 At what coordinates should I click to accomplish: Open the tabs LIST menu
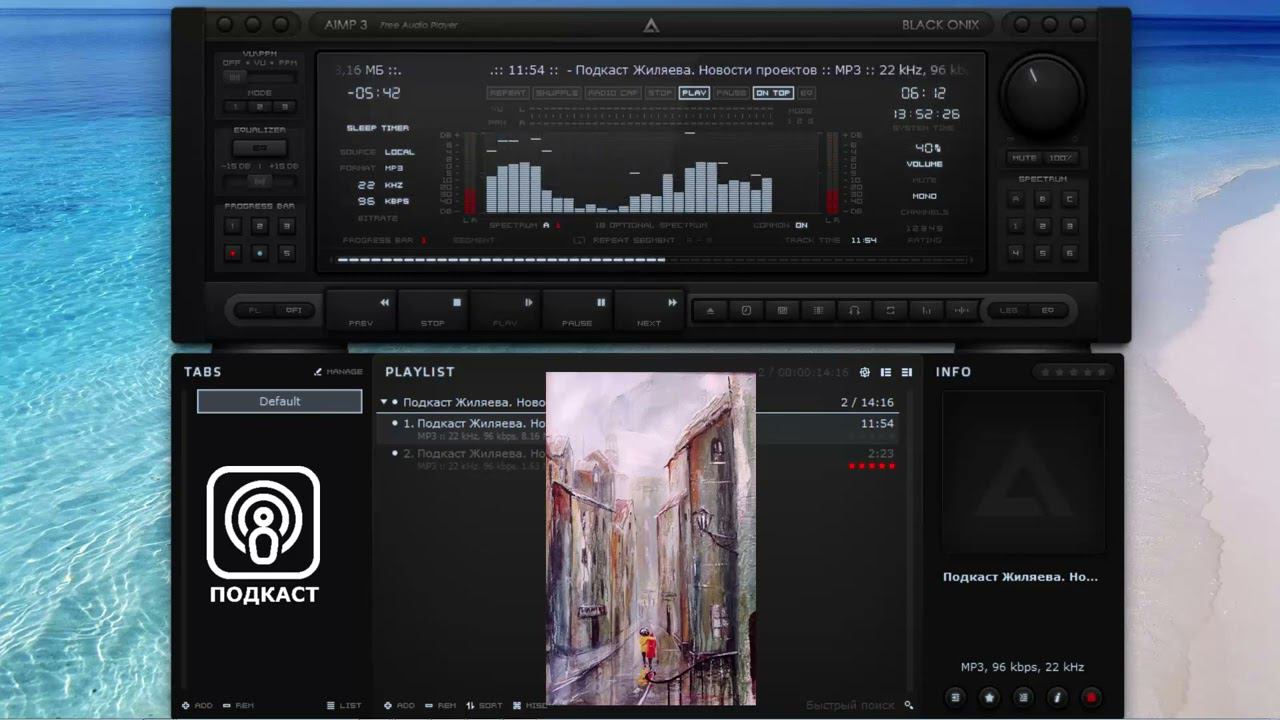coord(344,705)
